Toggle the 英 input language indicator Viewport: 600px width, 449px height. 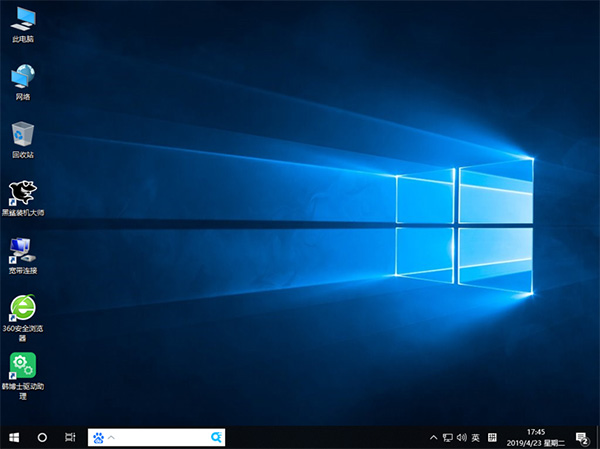475,437
